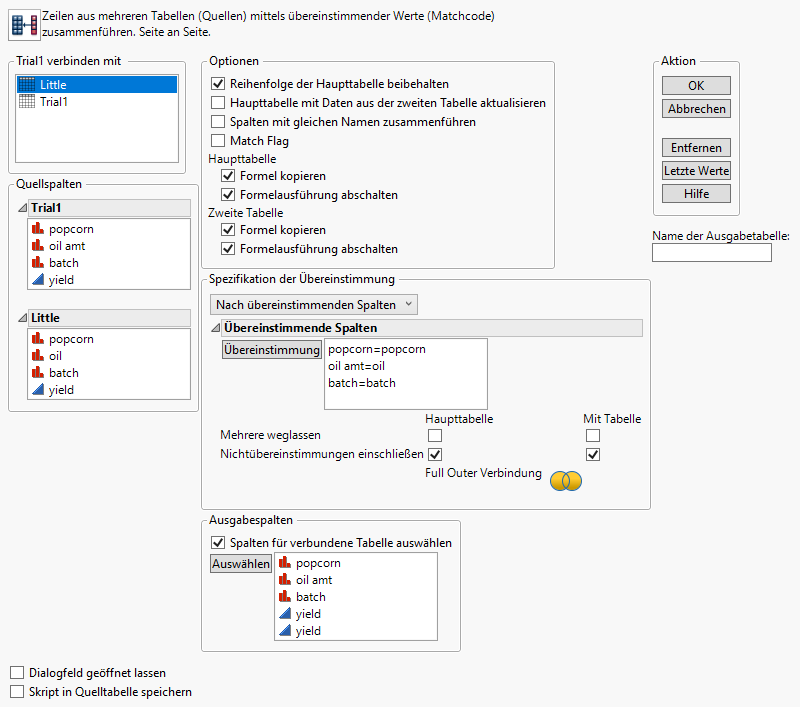Toggle Formel kopieren under Zweite Tabelle
This screenshot has width=800, height=707.
pos(228,230)
